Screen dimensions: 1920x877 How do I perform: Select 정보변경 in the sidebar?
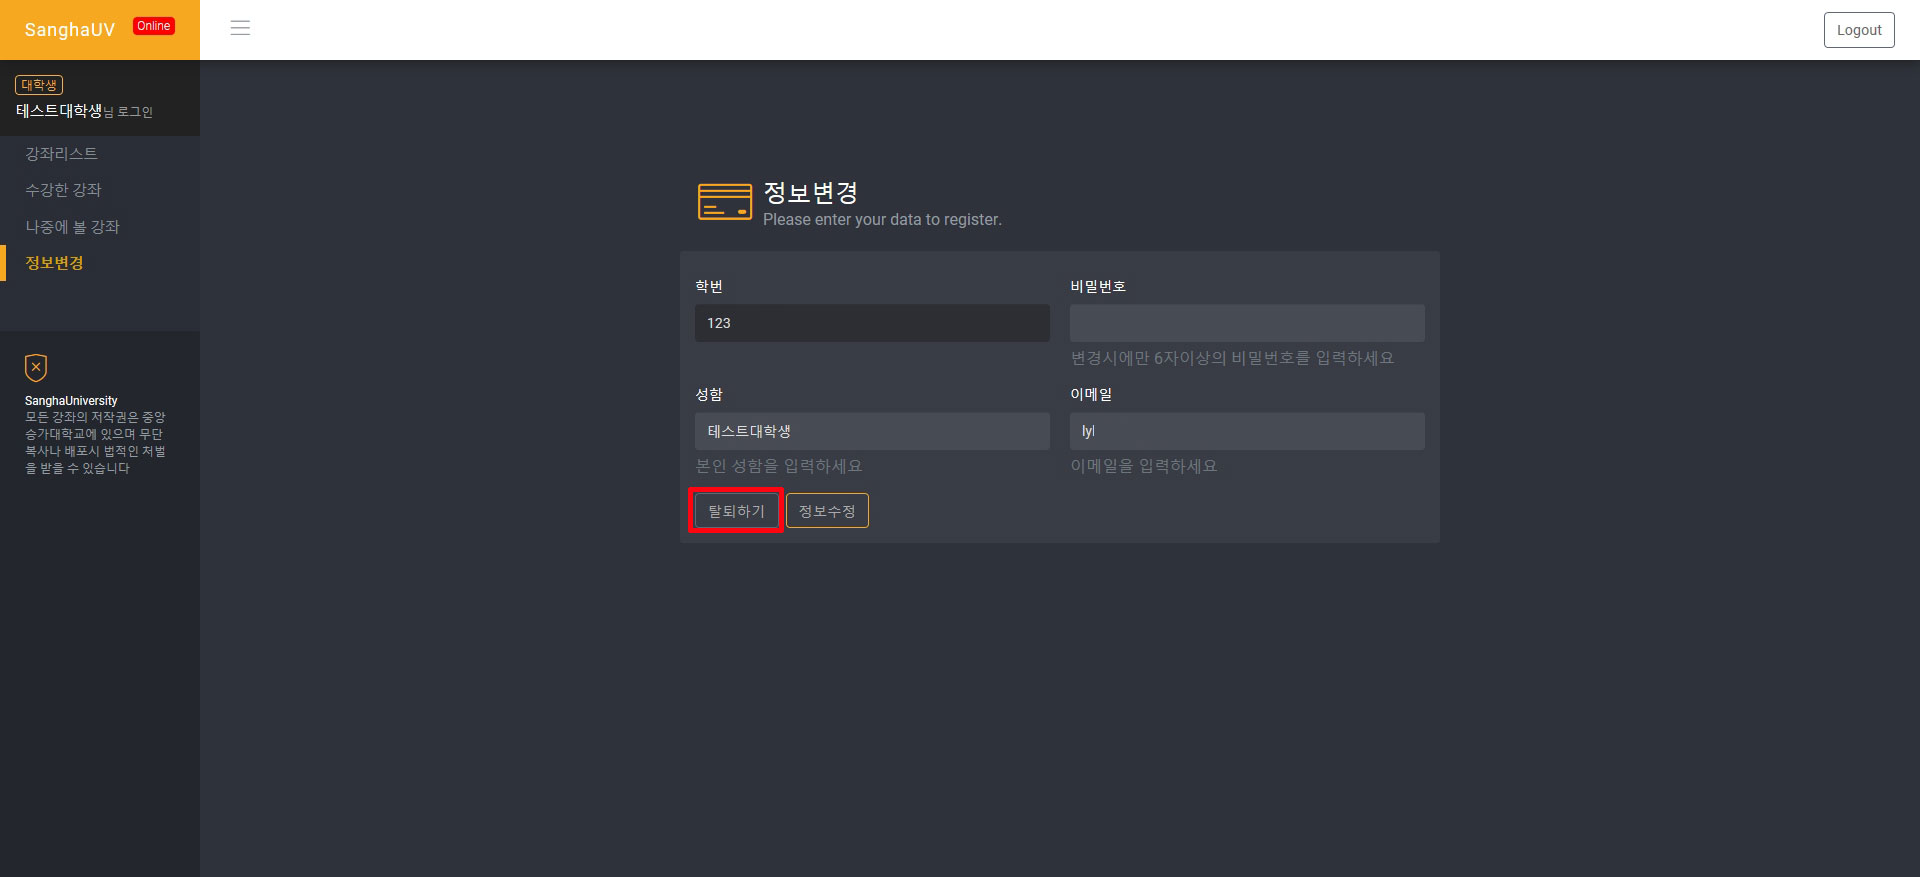click(x=54, y=263)
